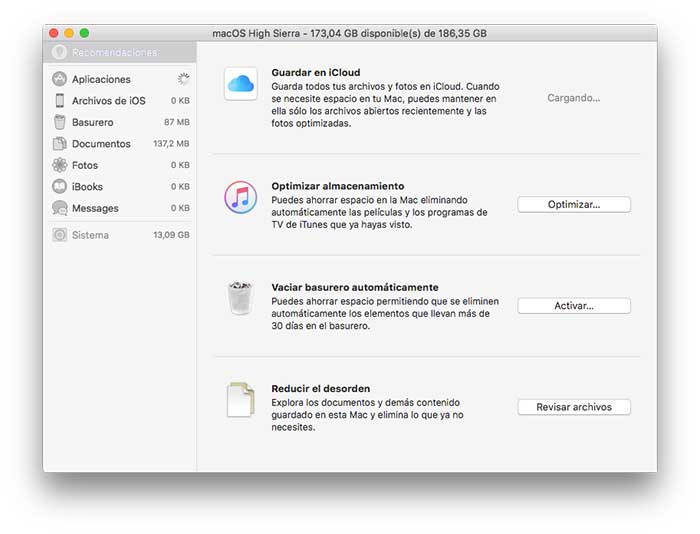Click the loading spinner beside Aplicaciones
The image size is (700, 534).
pos(183,79)
